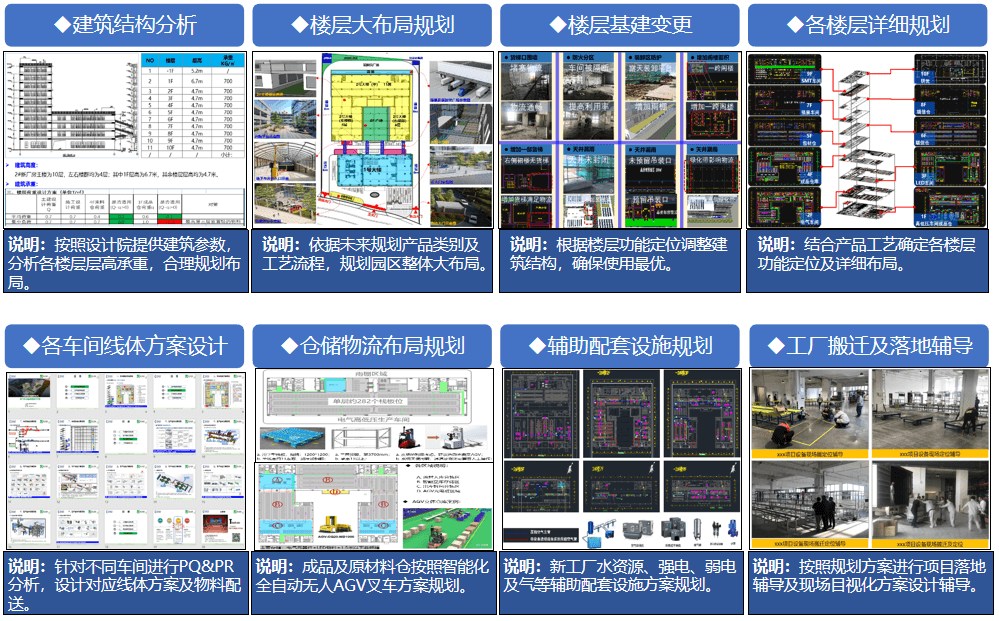Open the campus layout plan image
This screenshot has height=621, width=999.
point(372,140)
